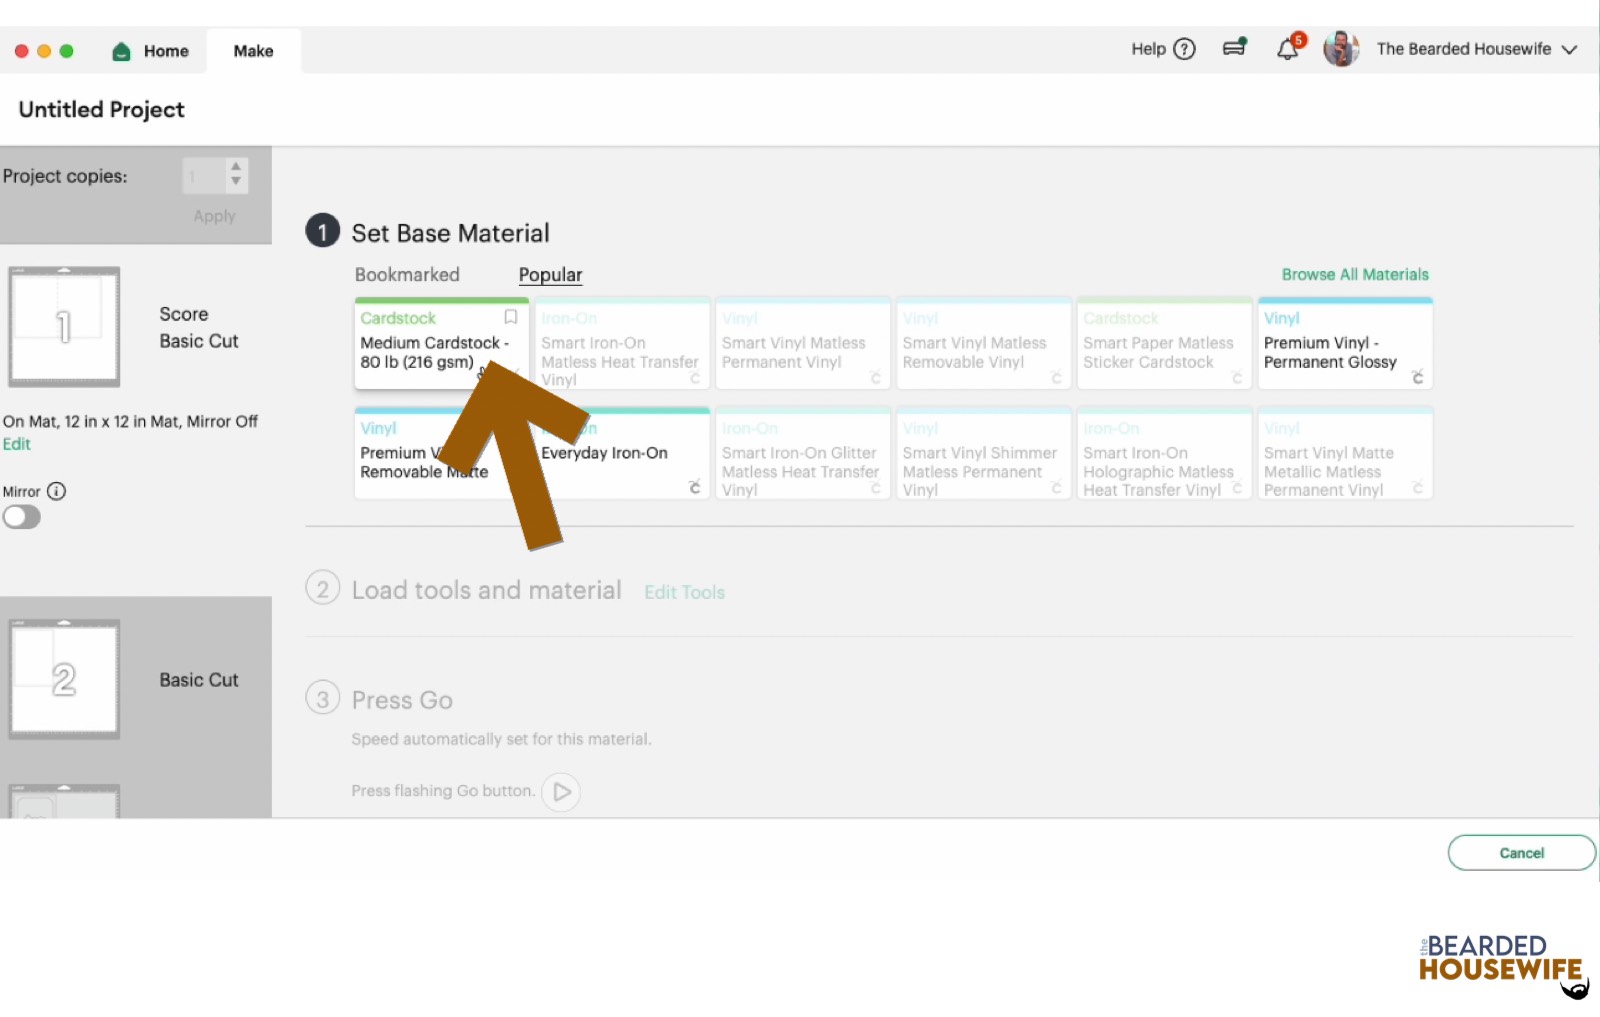Click Edit under the mat settings

16,443
